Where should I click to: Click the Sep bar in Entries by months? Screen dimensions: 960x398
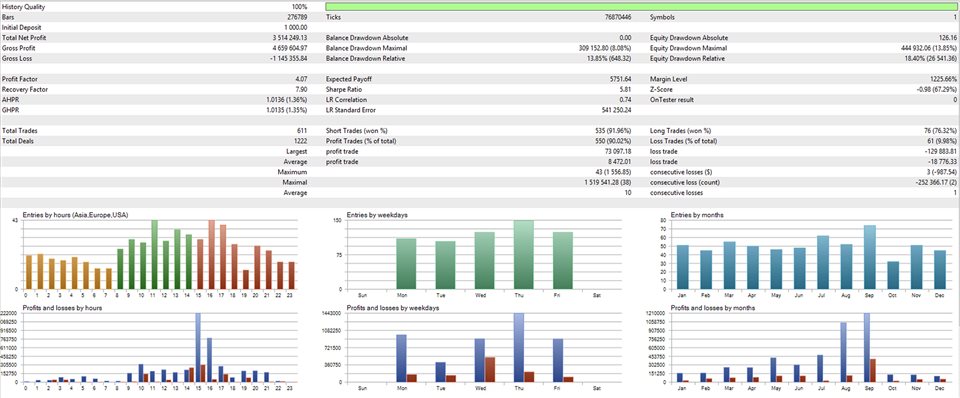click(870, 257)
